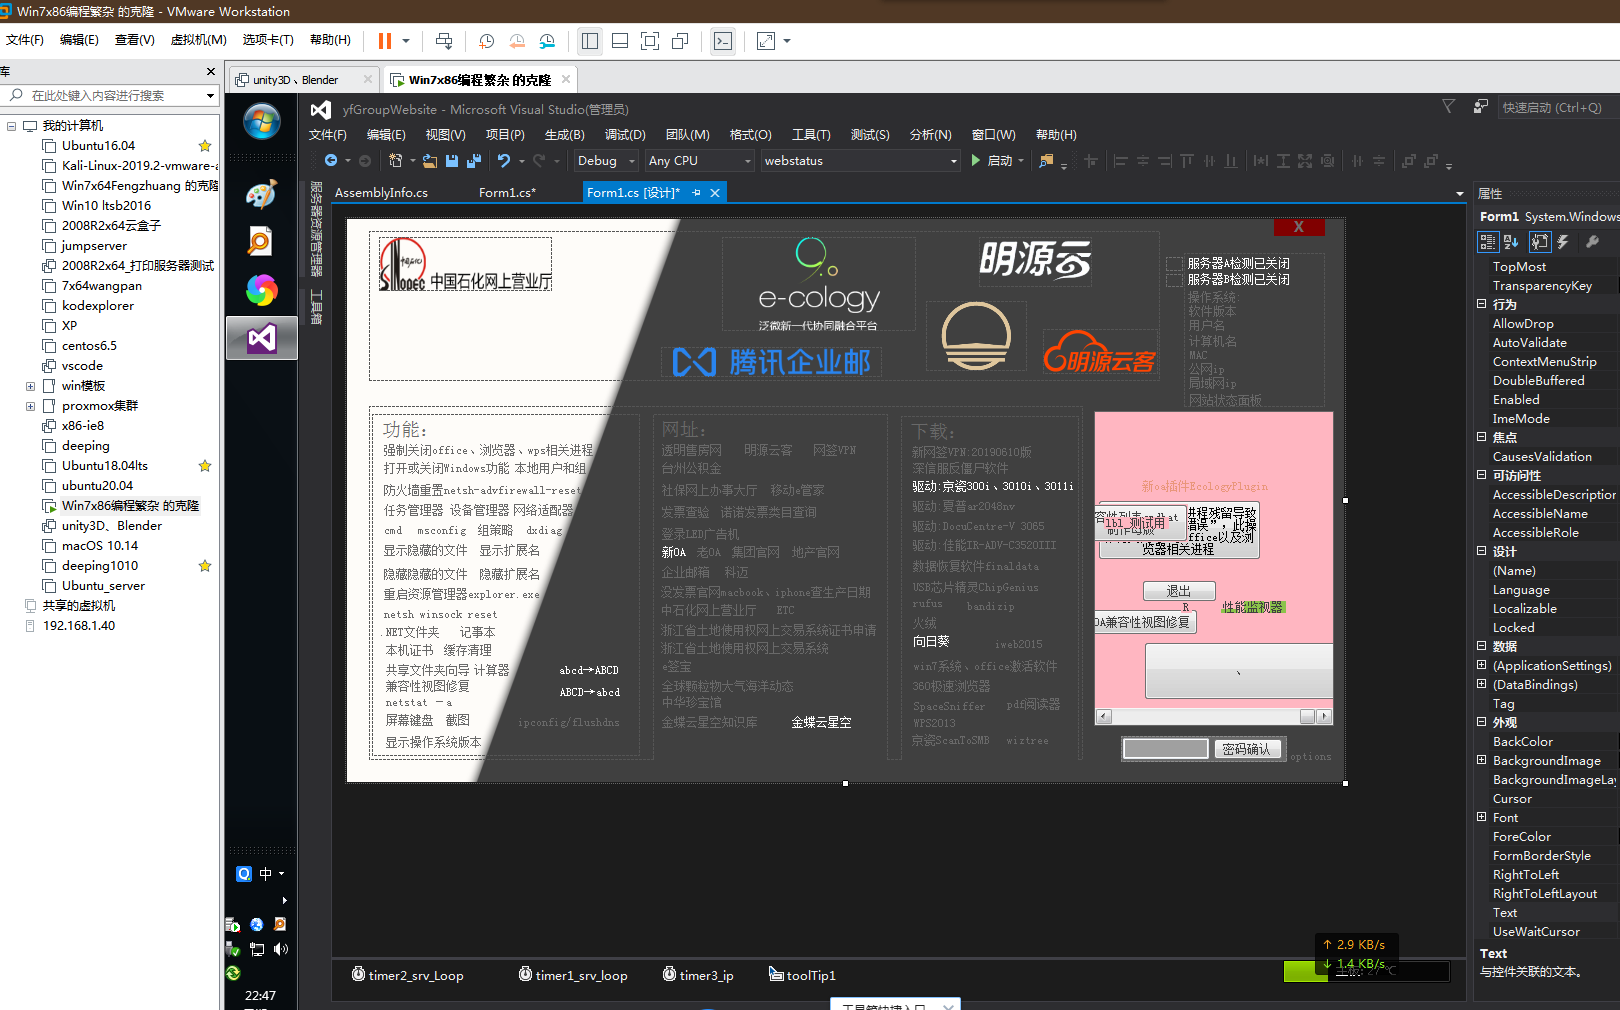Expand the (DataBindings) property

click(x=1482, y=684)
